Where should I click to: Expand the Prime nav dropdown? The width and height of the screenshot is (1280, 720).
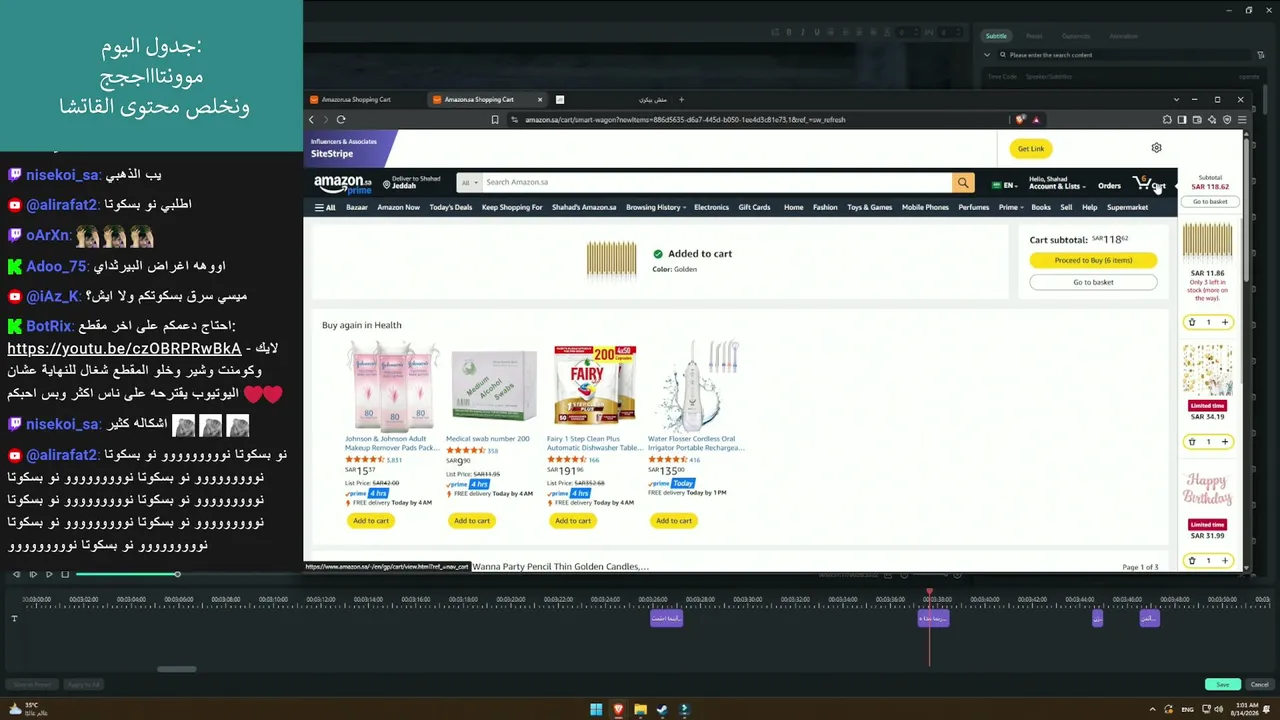click(1010, 207)
